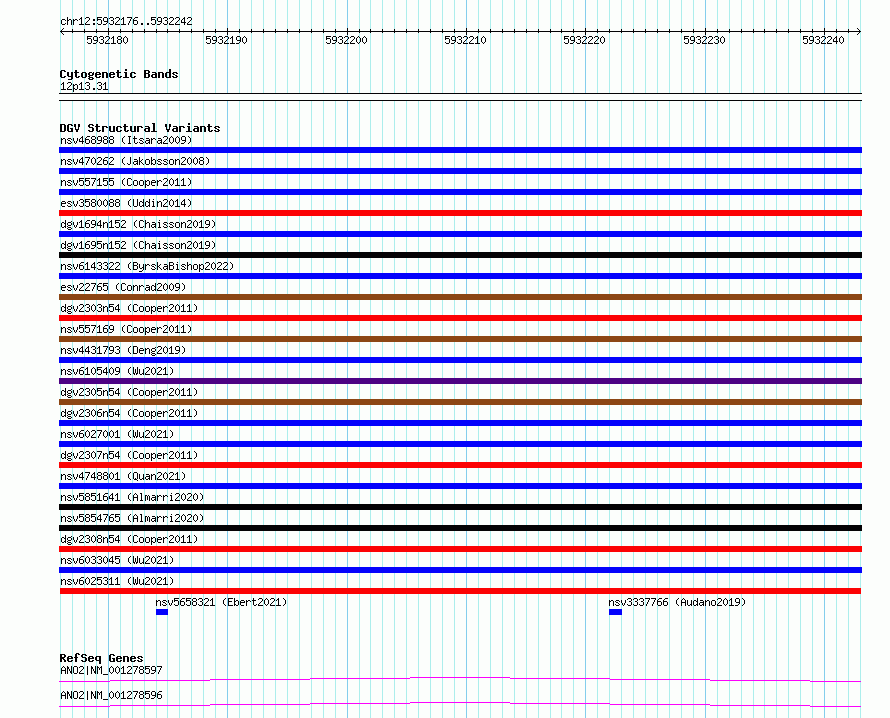
Task: Click nsv5851641 (Almarri2020) variant label
Action: point(132,497)
